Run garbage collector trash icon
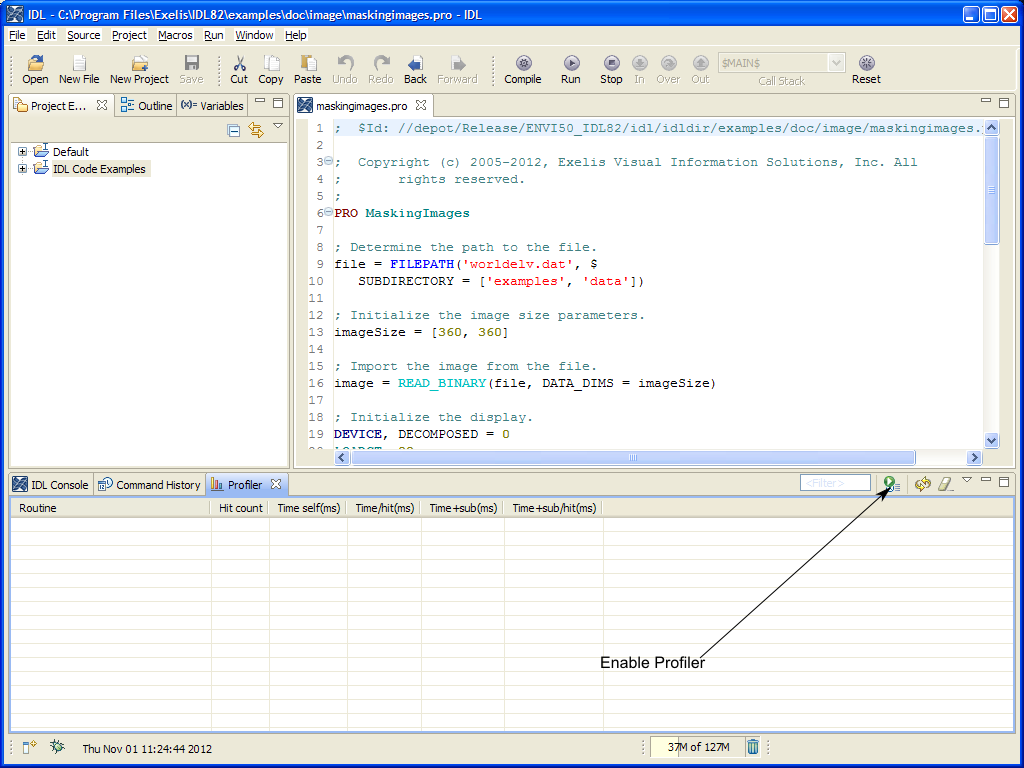 (x=753, y=746)
